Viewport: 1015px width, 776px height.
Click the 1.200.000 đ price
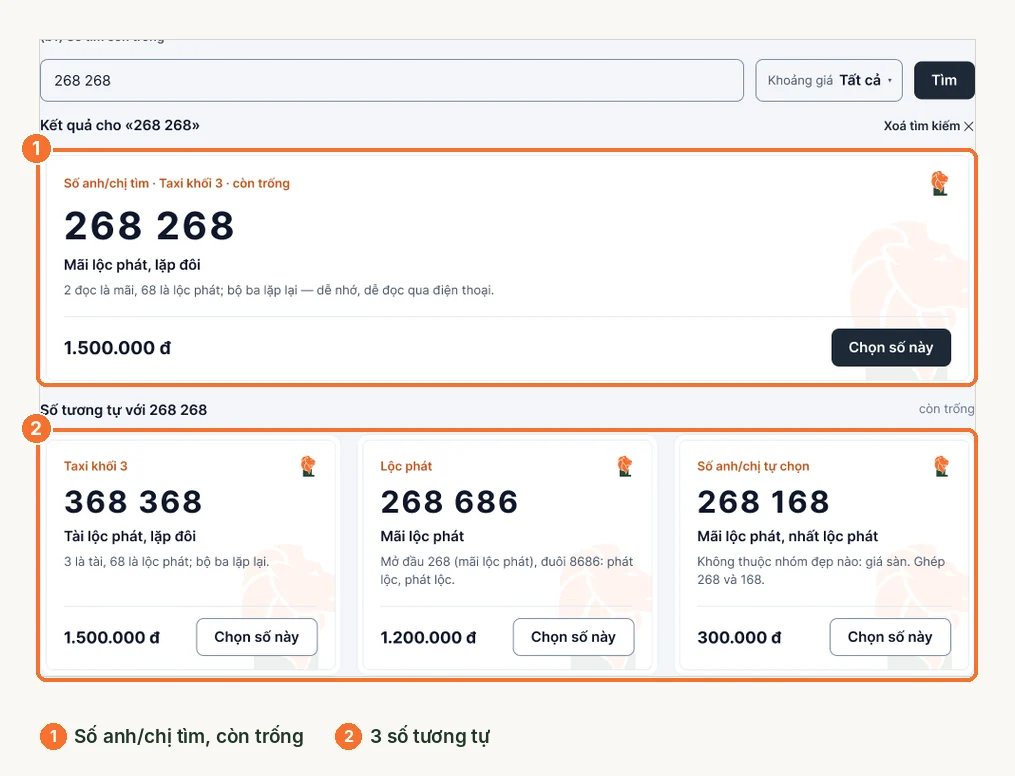pyautogui.click(x=428, y=637)
